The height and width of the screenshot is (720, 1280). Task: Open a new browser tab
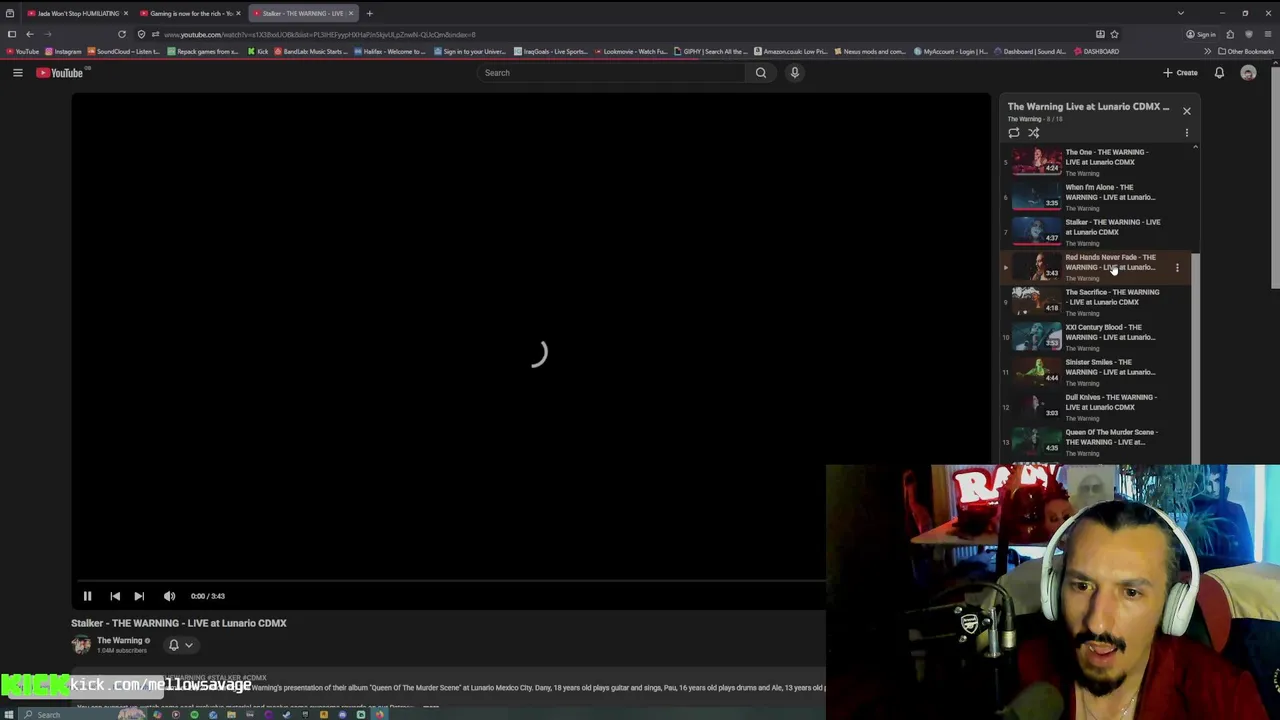(369, 13)
